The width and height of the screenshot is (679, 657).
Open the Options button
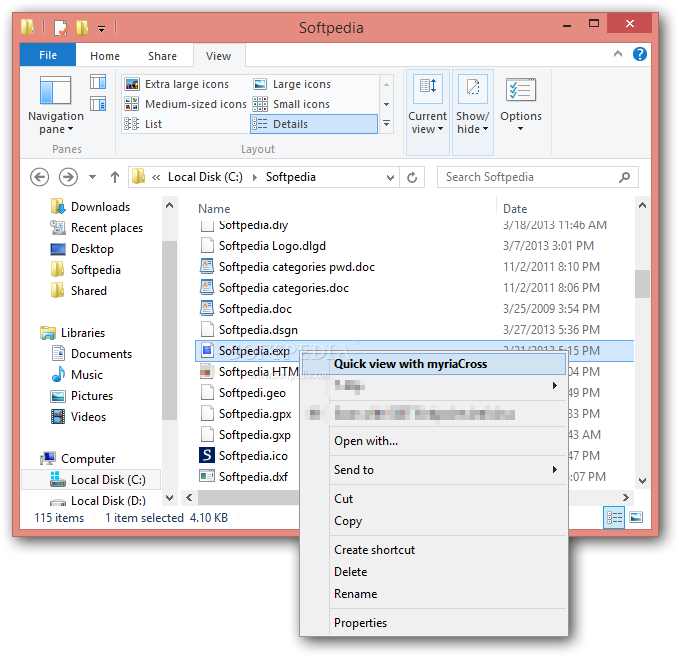click(x=521, y=105)
